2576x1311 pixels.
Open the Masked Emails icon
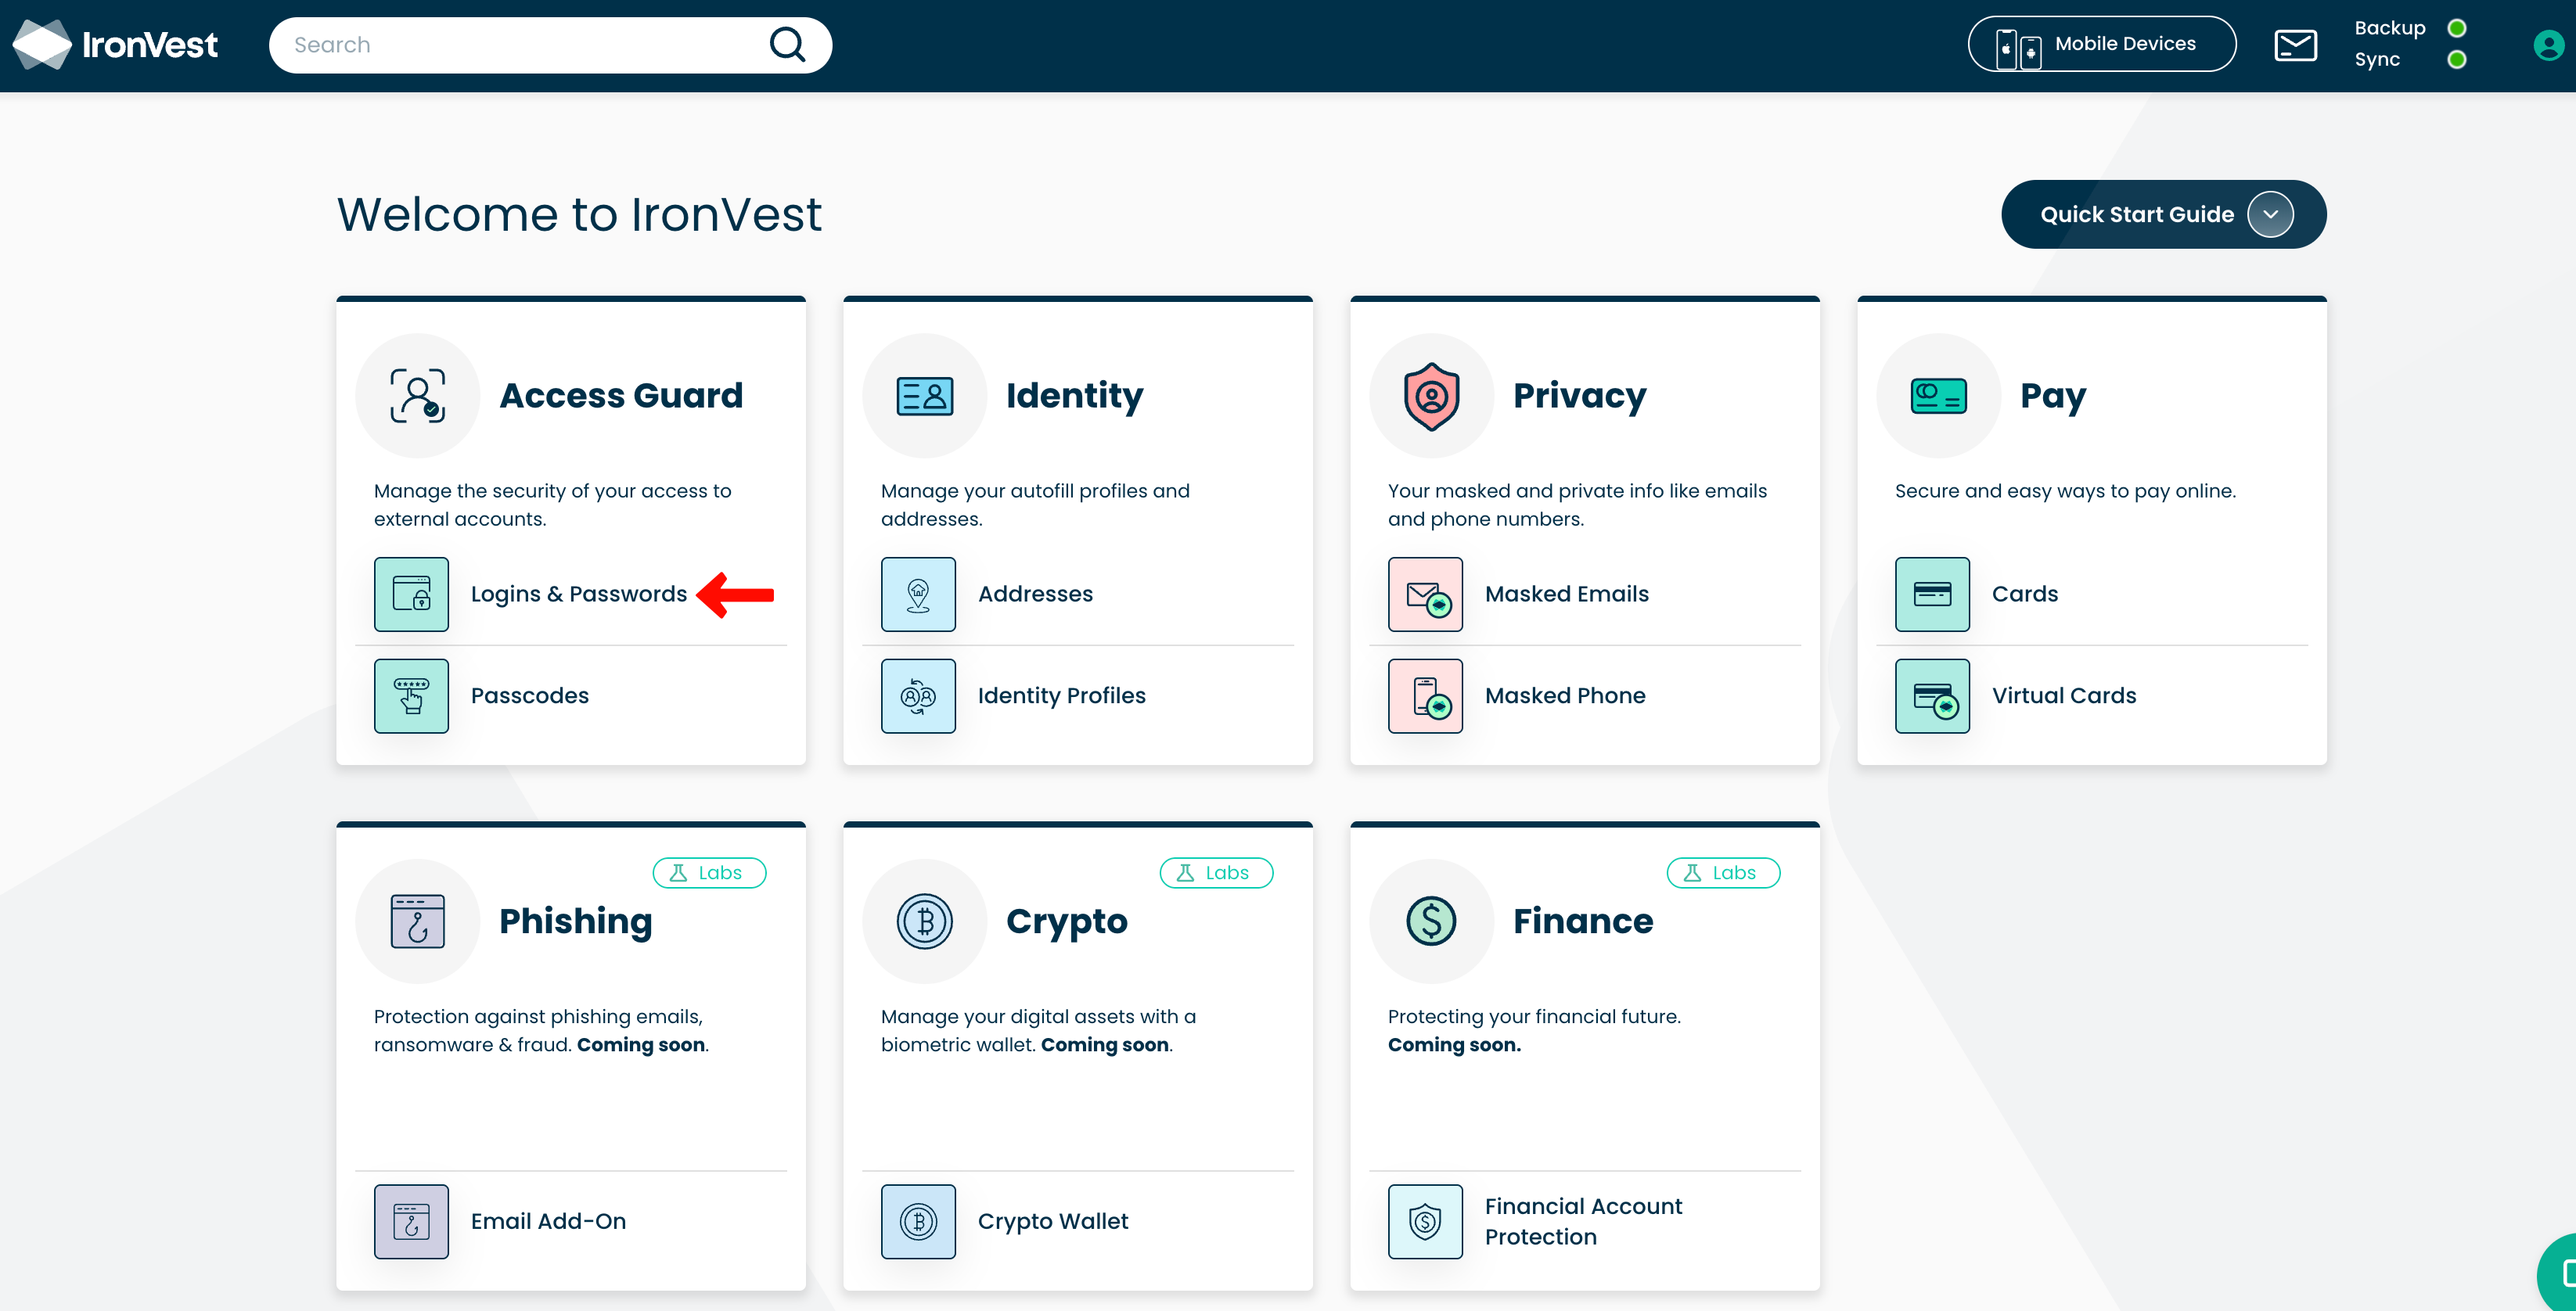pyautogui.click(x=1425, y=594)
